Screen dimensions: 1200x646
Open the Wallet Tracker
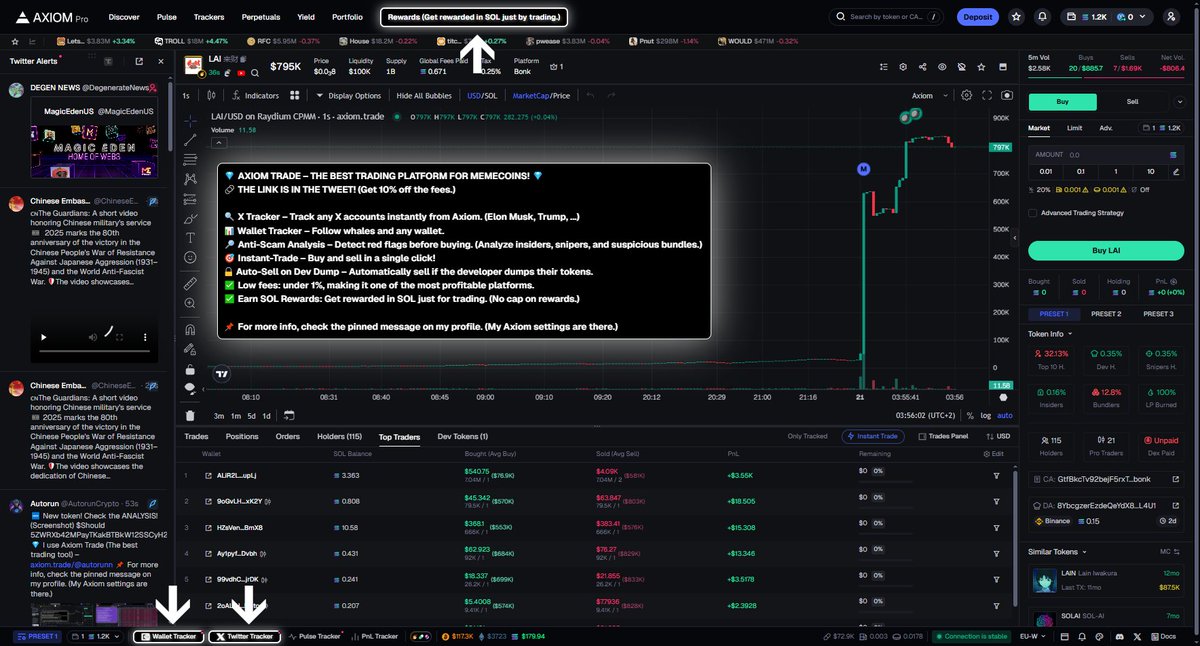click(x=169, y=636)
